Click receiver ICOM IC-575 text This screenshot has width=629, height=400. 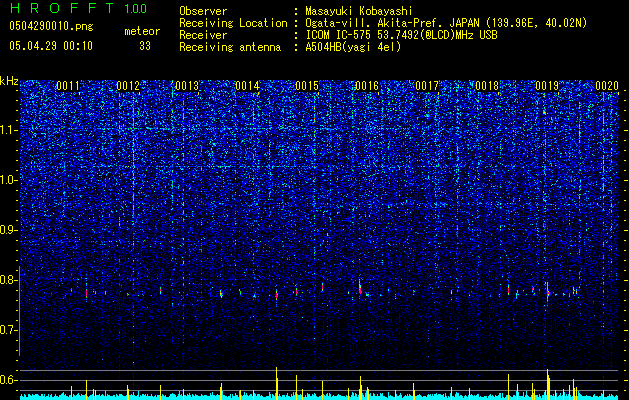pyautogui.click(x=401, y=35)
